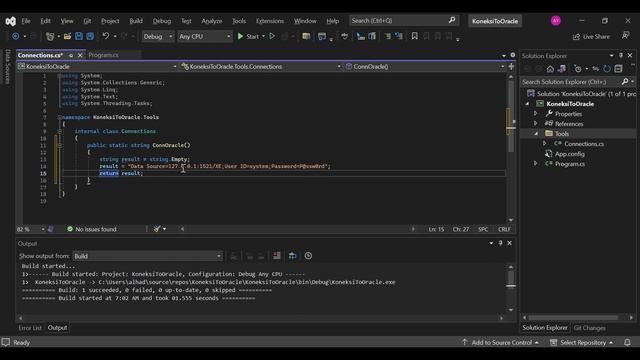Viewport: 640px width, 360px height.
Task: Pin the Connections.cs tab
Action: [71, 55]
